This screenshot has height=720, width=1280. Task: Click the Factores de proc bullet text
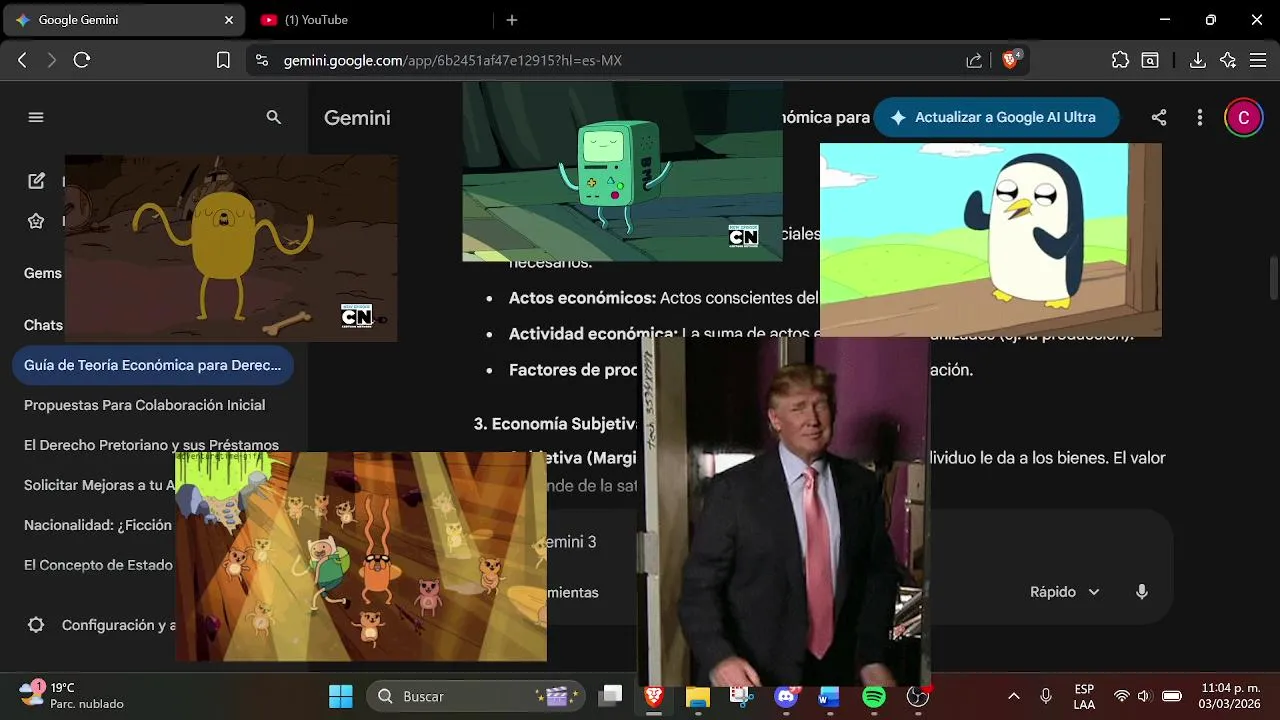(x=573, y=370)
